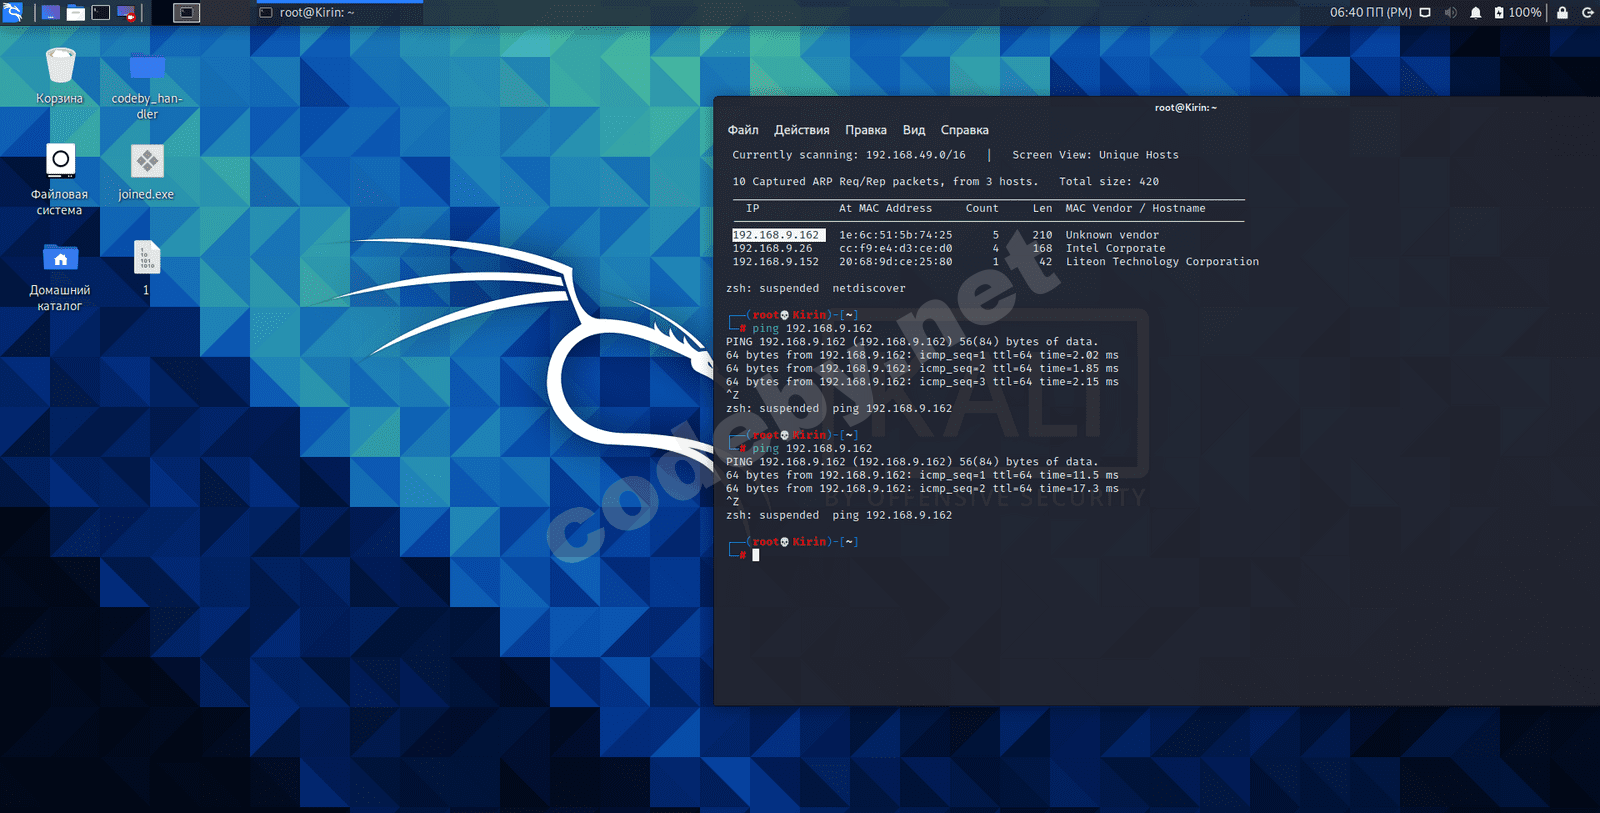Viewport: 1600px width, 813px height.
Task: Click the display tray icon
Action: coord(1425,13)
